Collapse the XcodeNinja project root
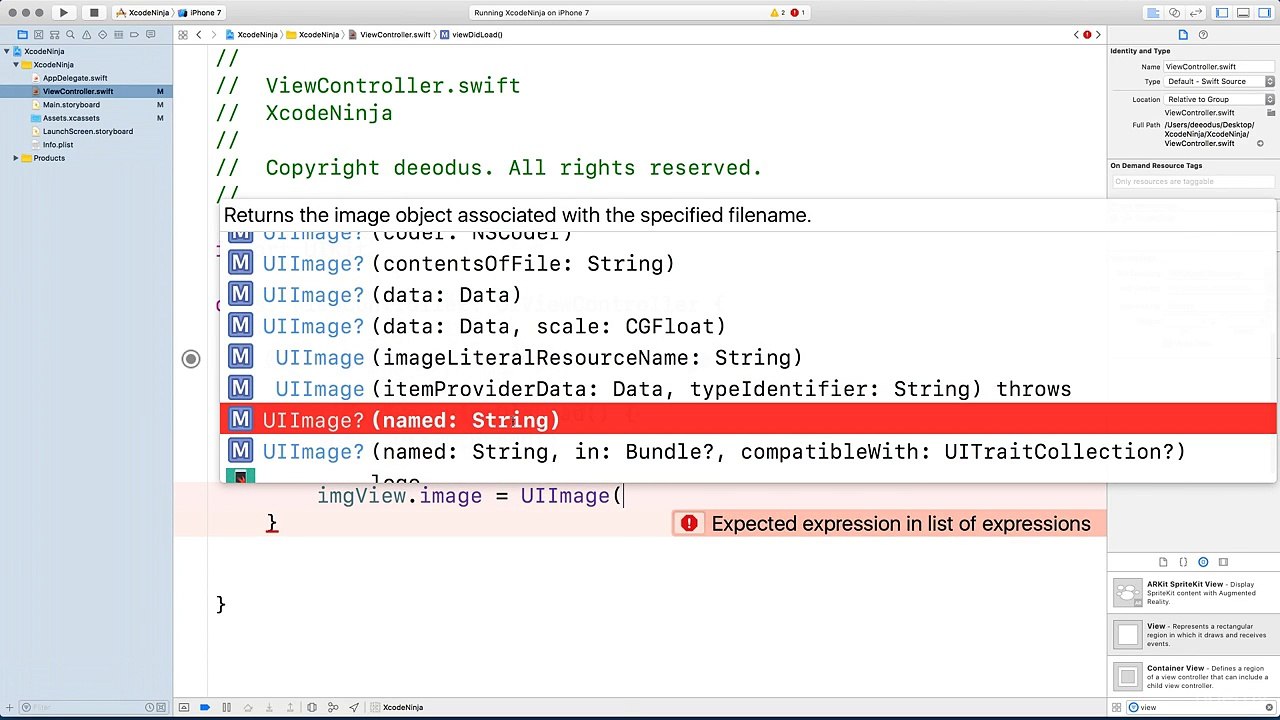1280x720 pixels. 7,51
